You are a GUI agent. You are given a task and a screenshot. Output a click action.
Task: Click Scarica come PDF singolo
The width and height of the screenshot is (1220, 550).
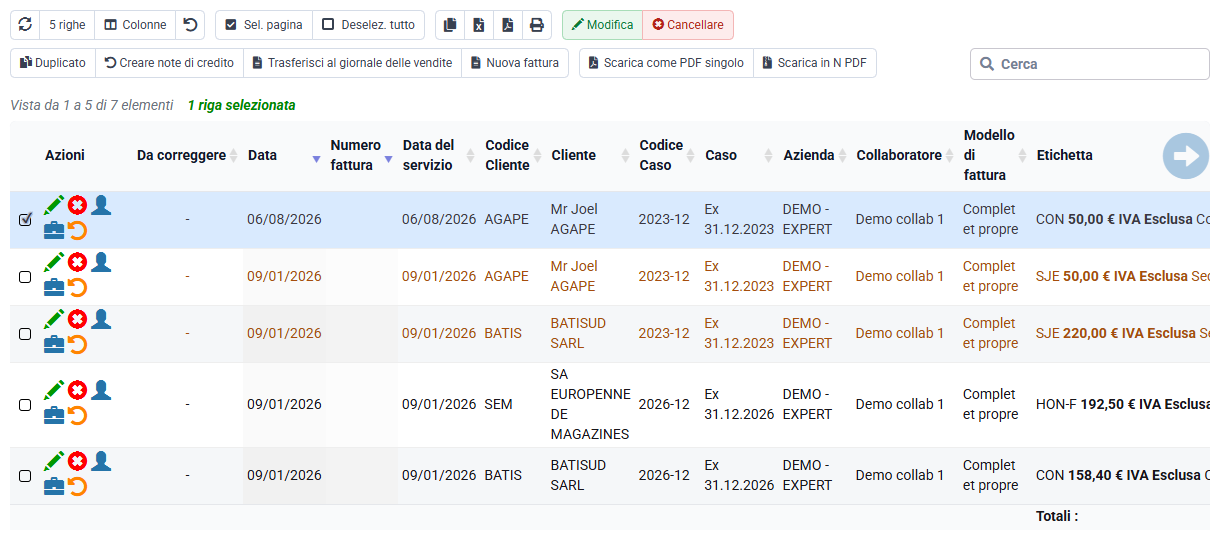tap(666, 63)
